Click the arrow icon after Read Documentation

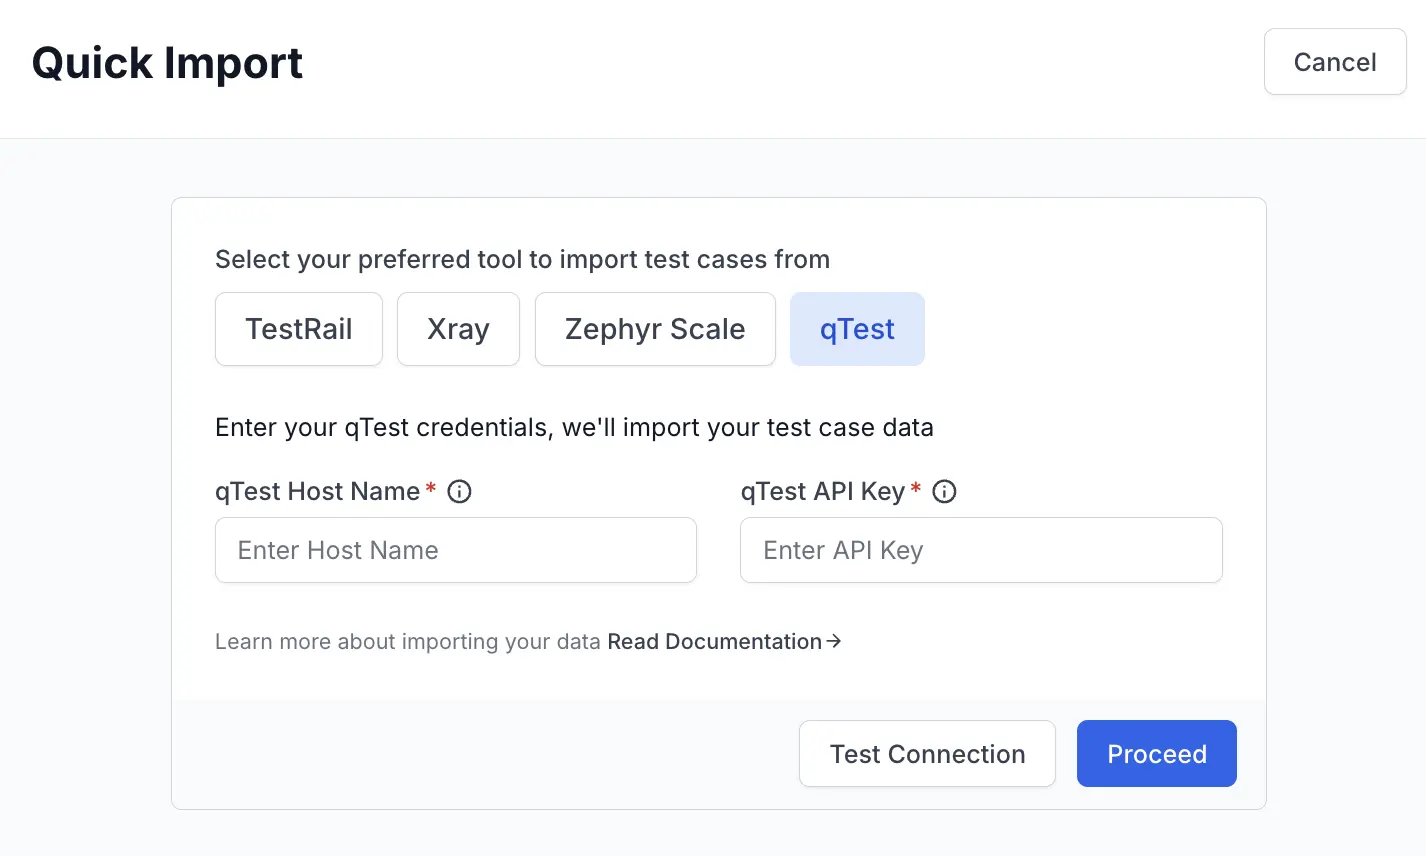point(834,642)
